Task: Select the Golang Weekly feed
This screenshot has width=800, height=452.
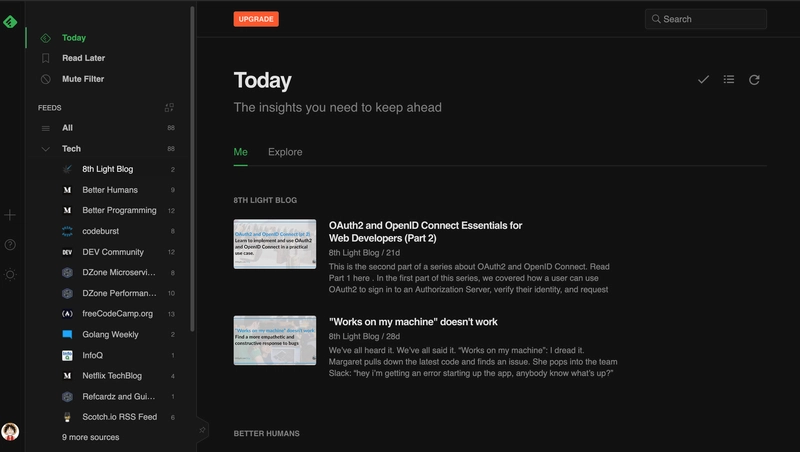Action: click(x=110, y=335)
